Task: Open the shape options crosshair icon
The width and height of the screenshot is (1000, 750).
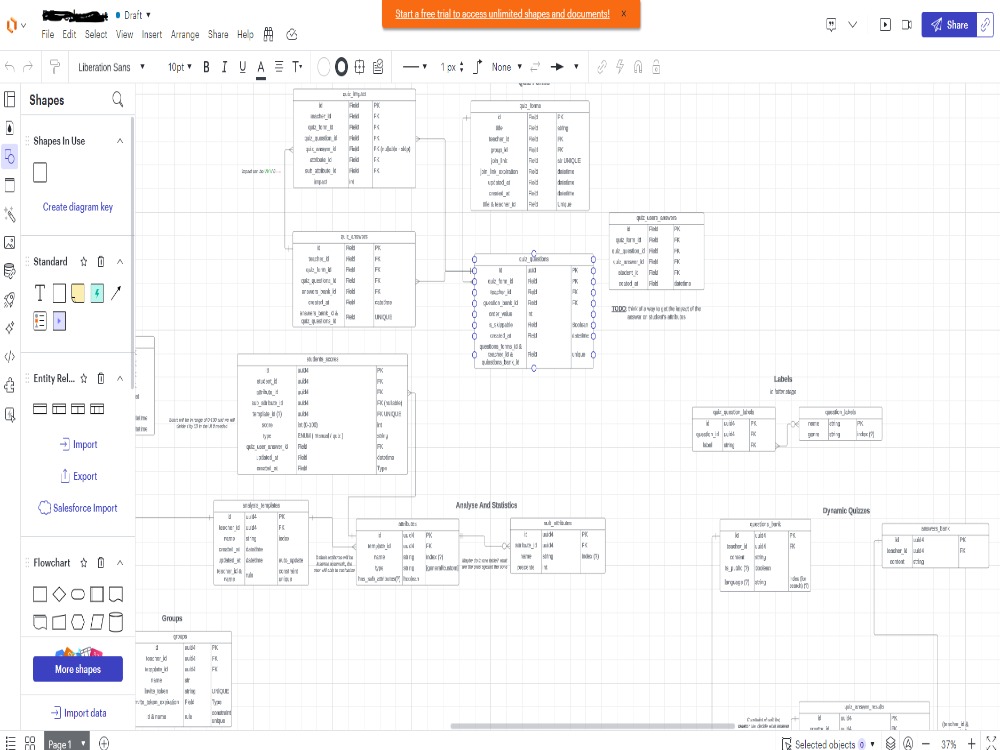Action: click(360, 66)
